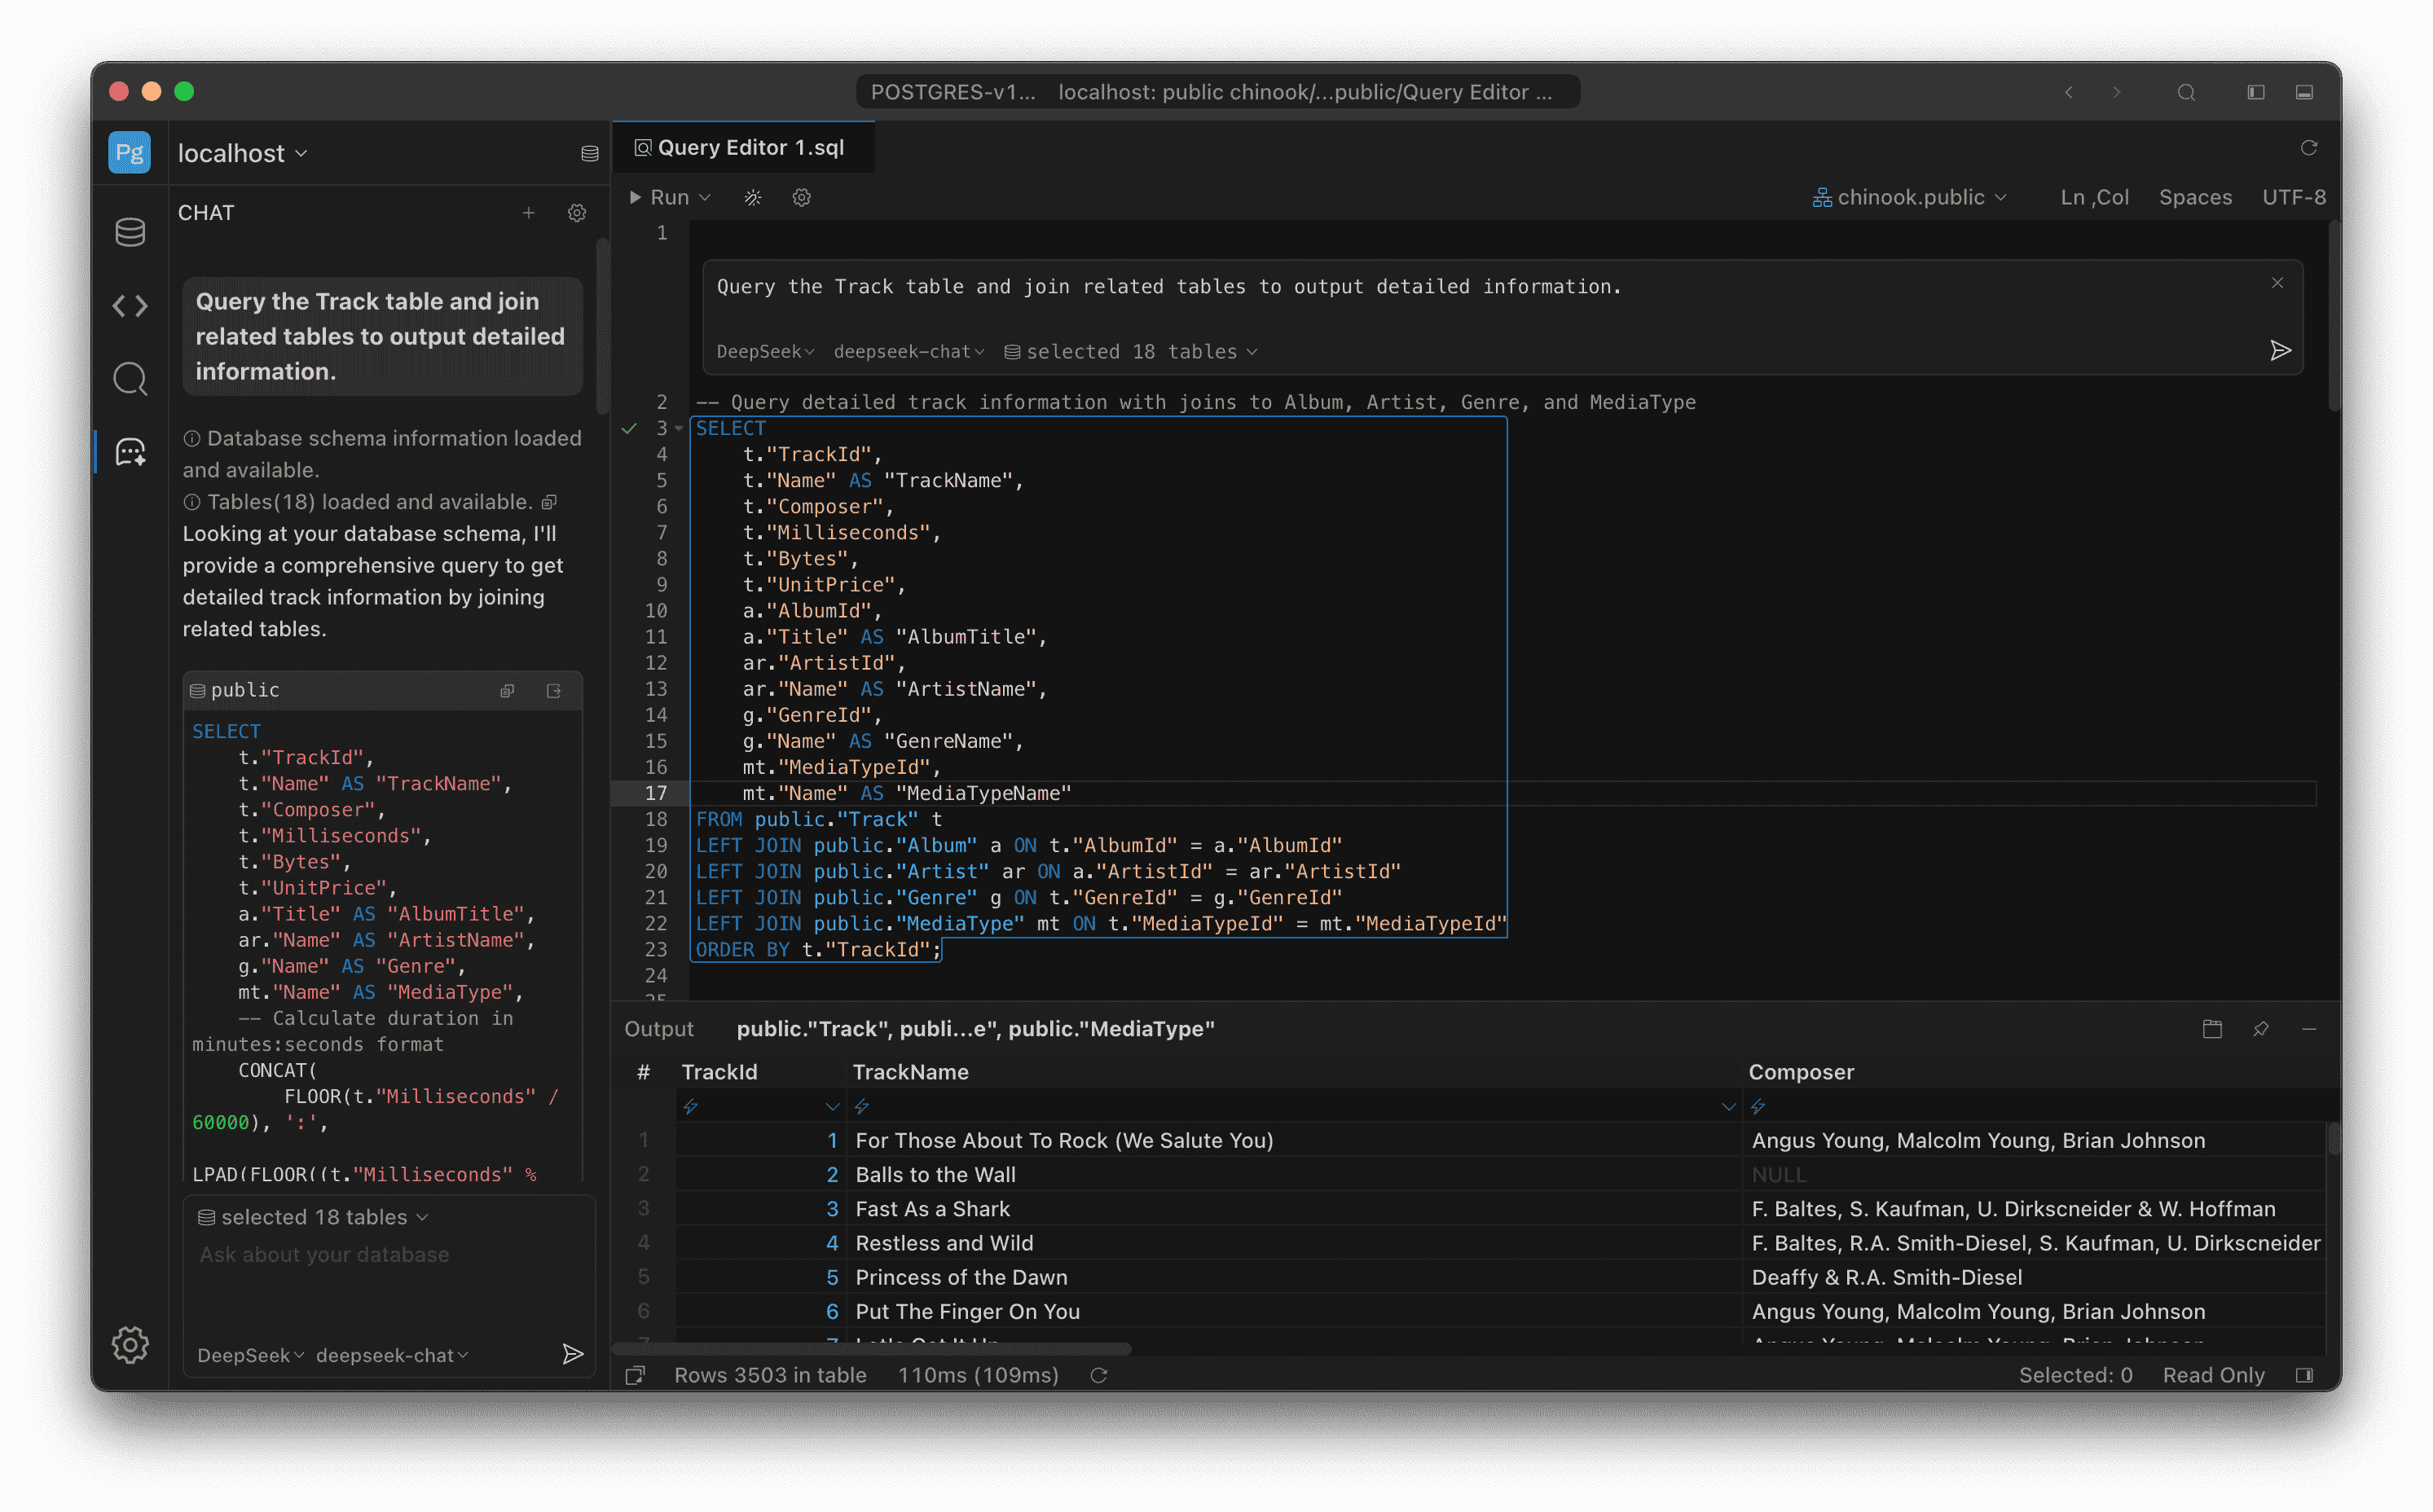2433x1512 pixels.
Task: Open search using the magnifier sidebar icon
Action: click(x=130, y=378)
